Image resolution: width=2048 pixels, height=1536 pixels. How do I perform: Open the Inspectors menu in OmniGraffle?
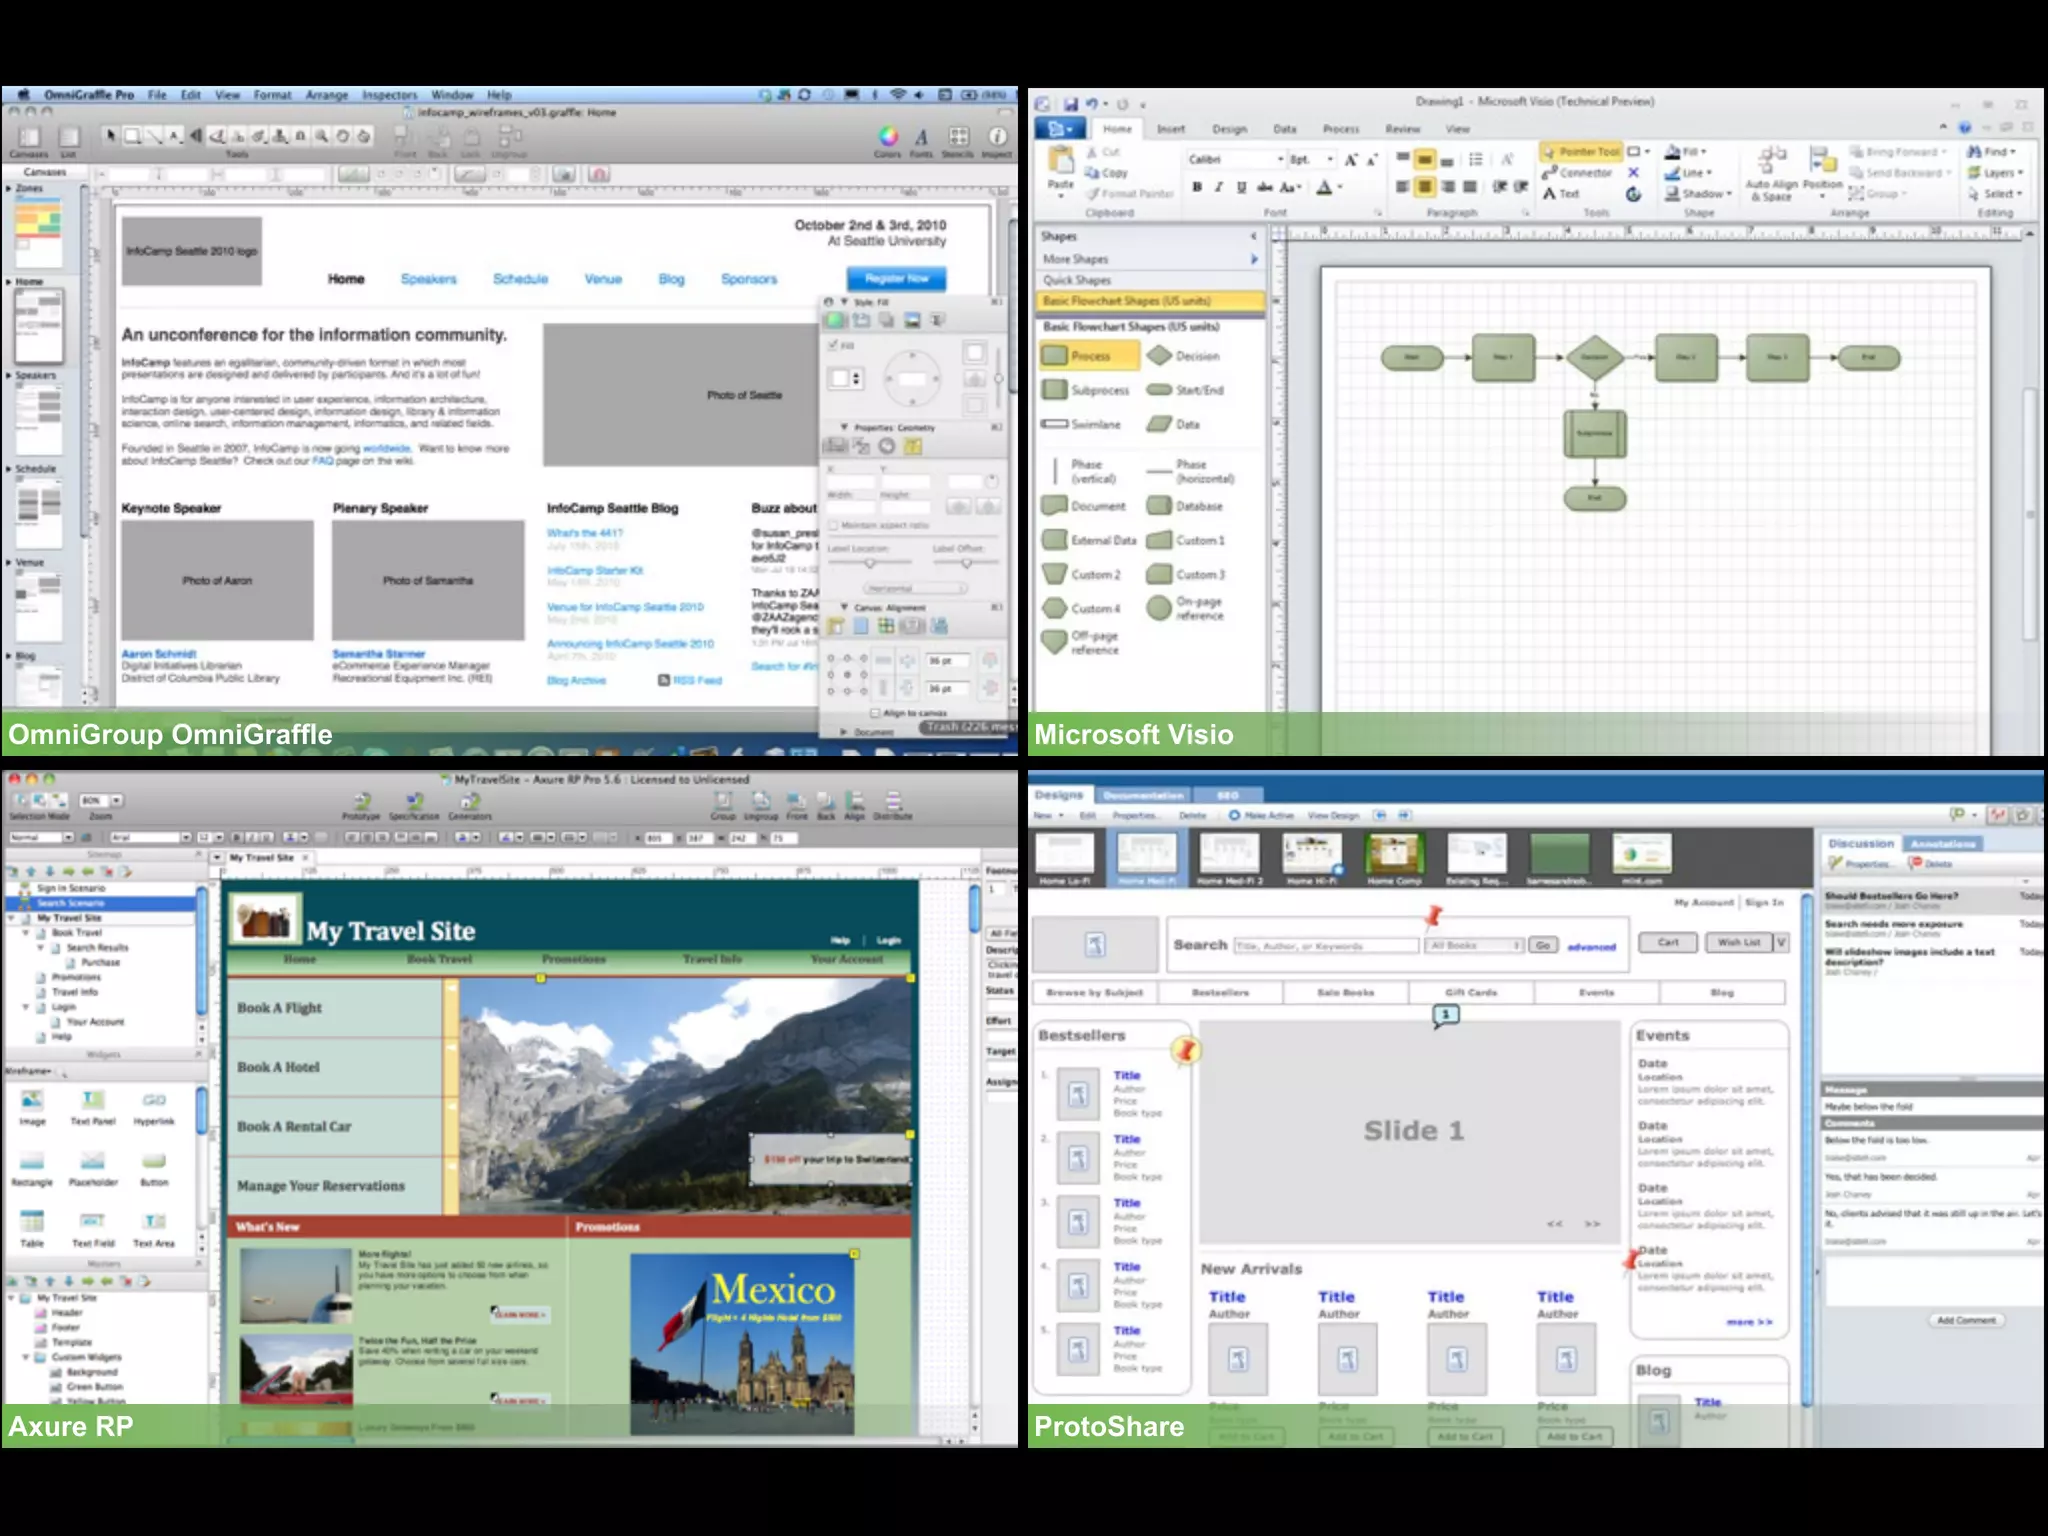[389, 95]
